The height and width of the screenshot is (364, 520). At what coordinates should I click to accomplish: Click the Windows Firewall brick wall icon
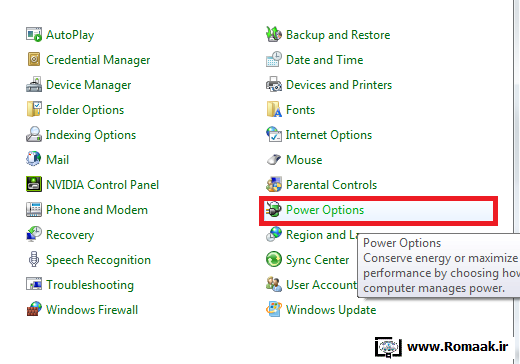point(34,310)
